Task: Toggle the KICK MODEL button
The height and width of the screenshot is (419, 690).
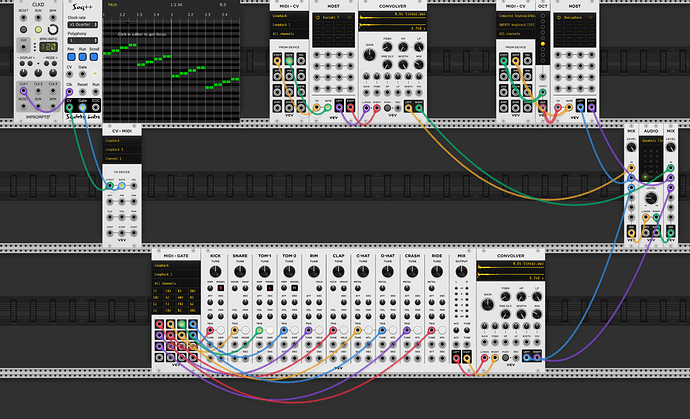Action: pos(221,288)
